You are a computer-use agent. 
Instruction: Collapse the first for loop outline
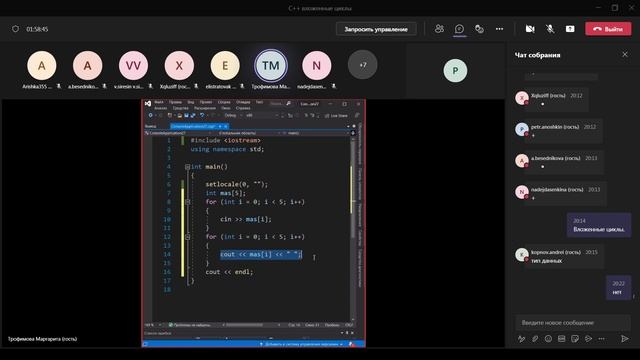pyautogui.click(x=187, y=202)
